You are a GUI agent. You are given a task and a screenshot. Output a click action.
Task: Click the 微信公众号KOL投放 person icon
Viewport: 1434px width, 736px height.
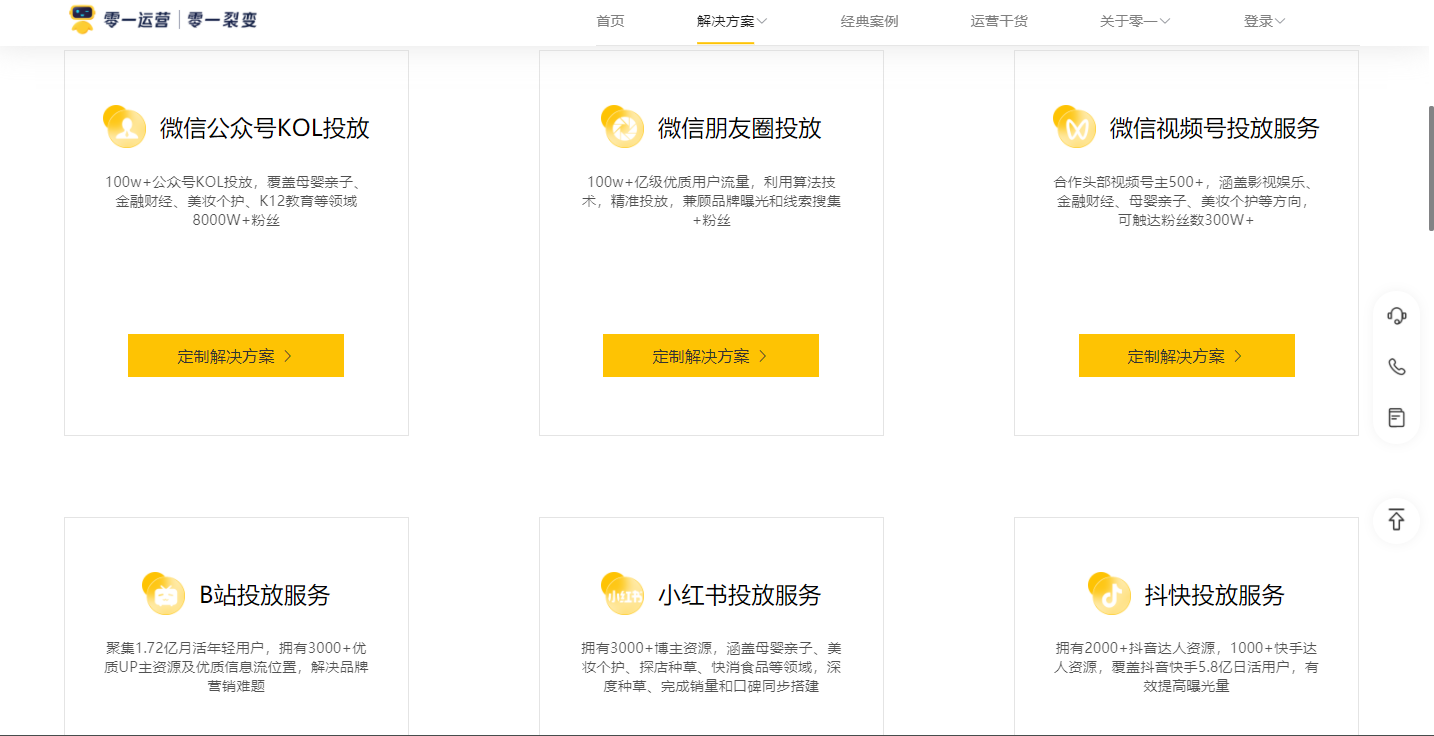pyautogui.click(x=126, y=127)
